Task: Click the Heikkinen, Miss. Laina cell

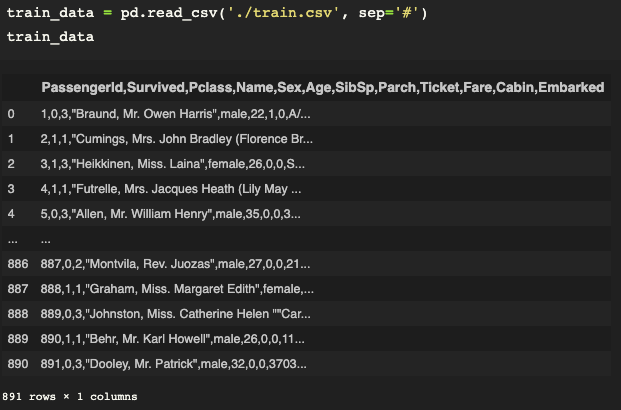Action: point(173,164)
